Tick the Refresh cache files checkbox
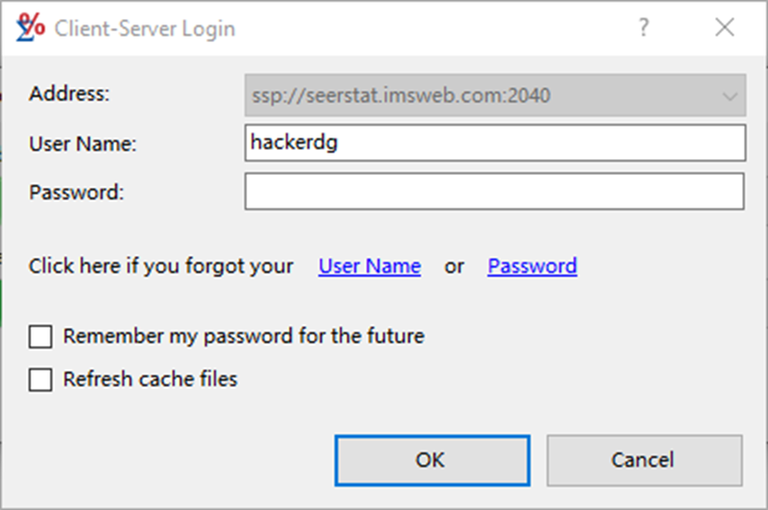This screenshot has width=768, height=510. [x=41, y=380]
